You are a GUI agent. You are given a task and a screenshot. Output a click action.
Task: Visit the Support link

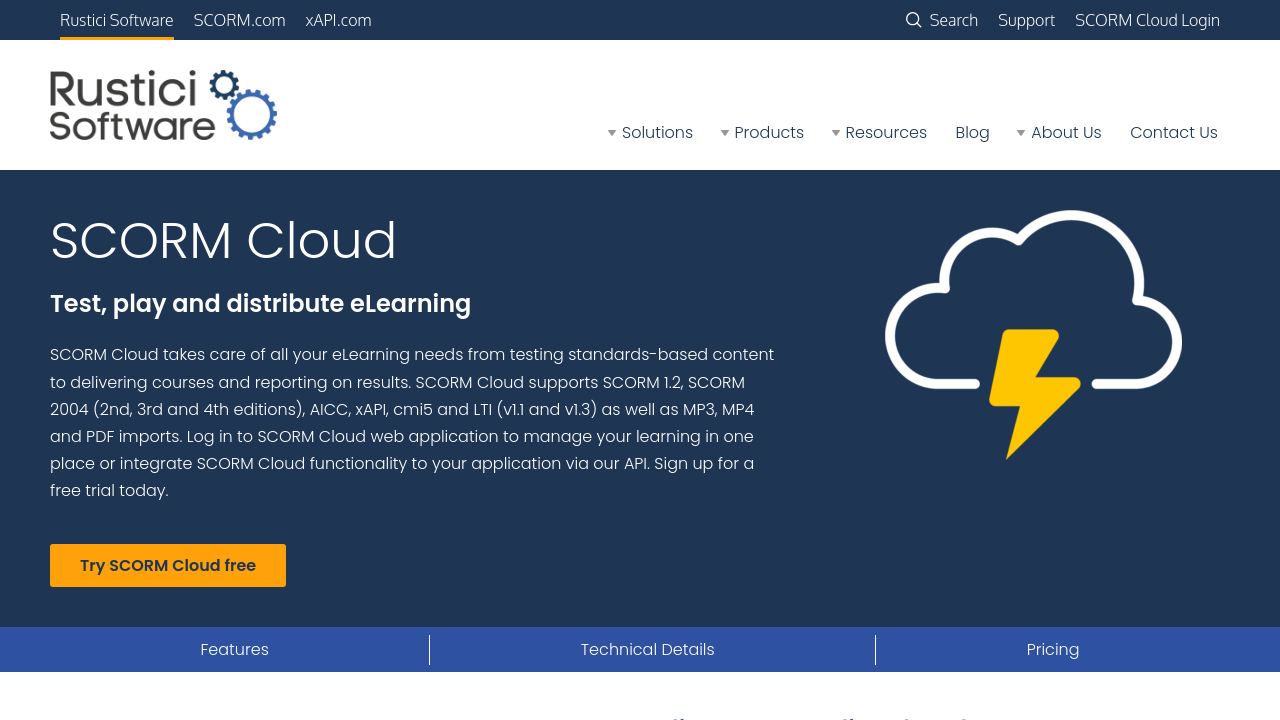[1026, 20]
